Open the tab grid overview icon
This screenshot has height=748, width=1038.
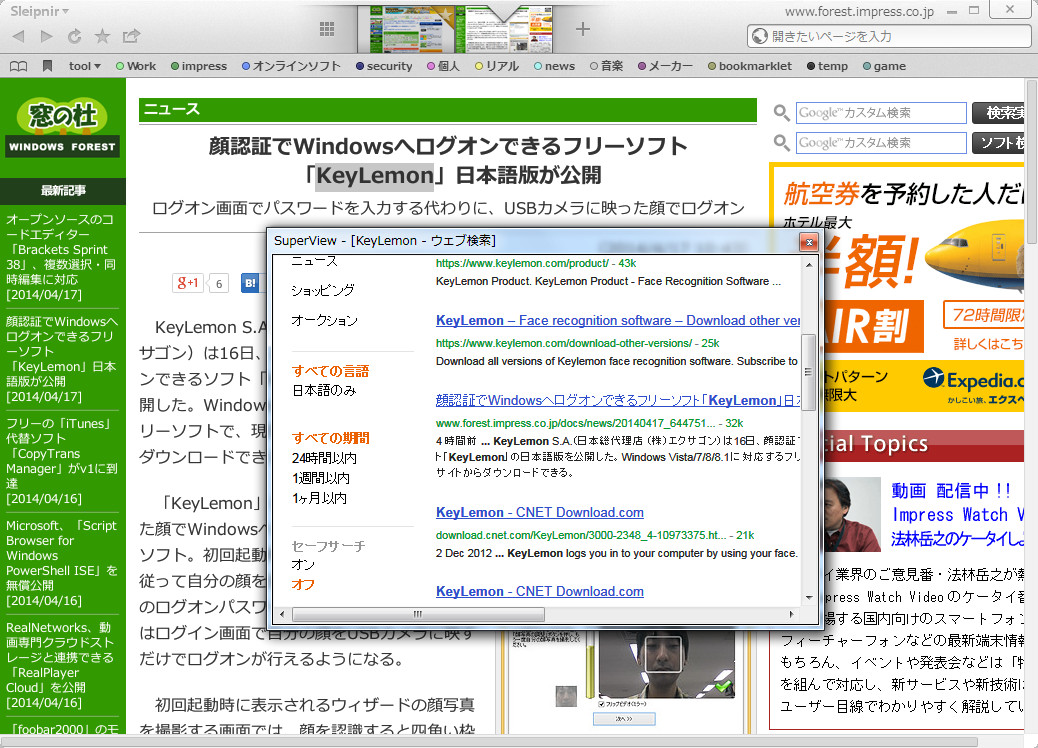(327, 28)
